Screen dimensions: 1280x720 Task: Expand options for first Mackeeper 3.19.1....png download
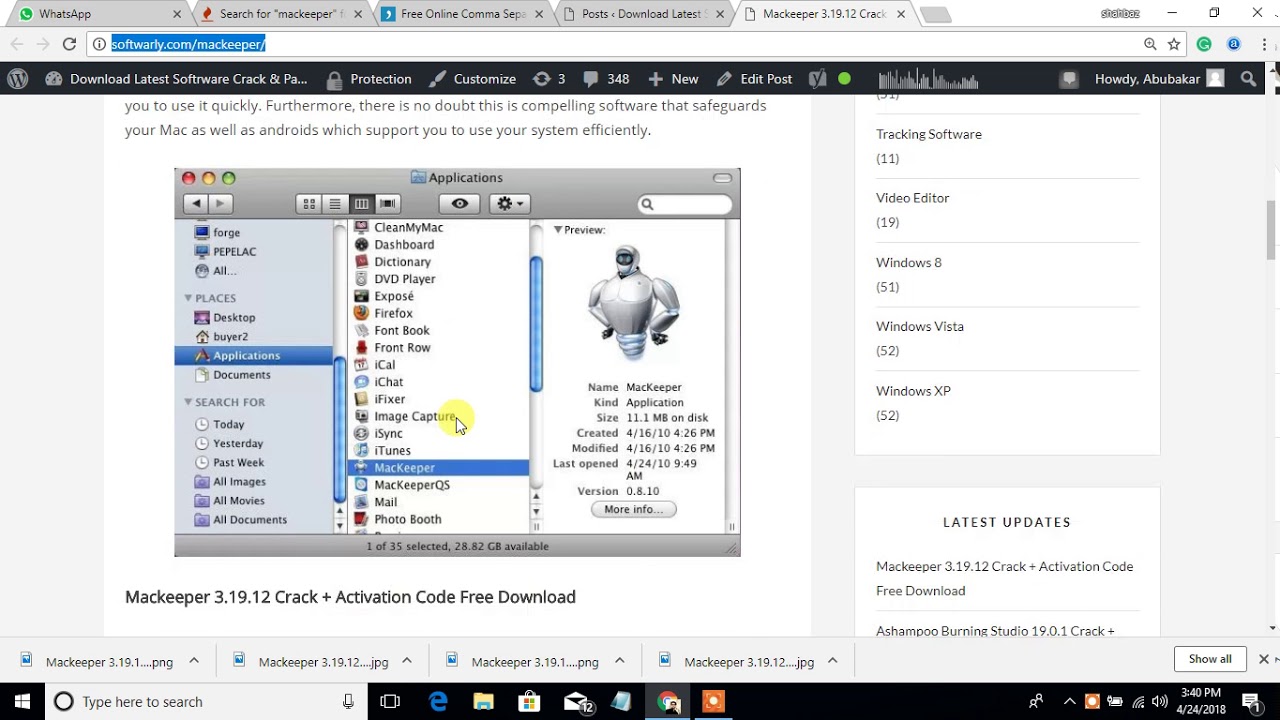click(x=194, y=661)
